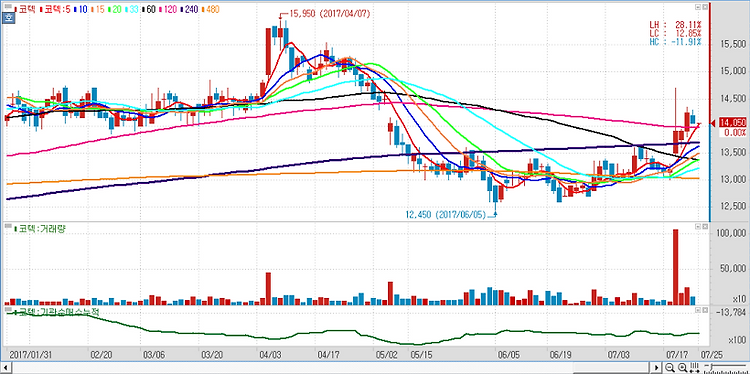Click the LC : 12.85% statistic
Viewport: 750px width, 374px height.
pyautogui.click(x=675, y=33)
